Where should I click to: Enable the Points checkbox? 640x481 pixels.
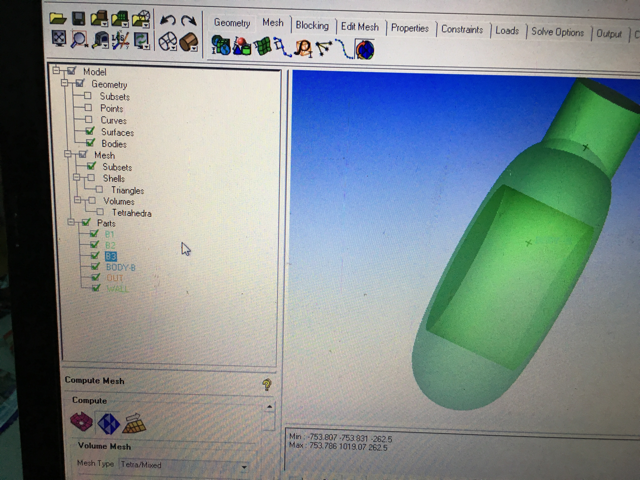click(88, 107)
